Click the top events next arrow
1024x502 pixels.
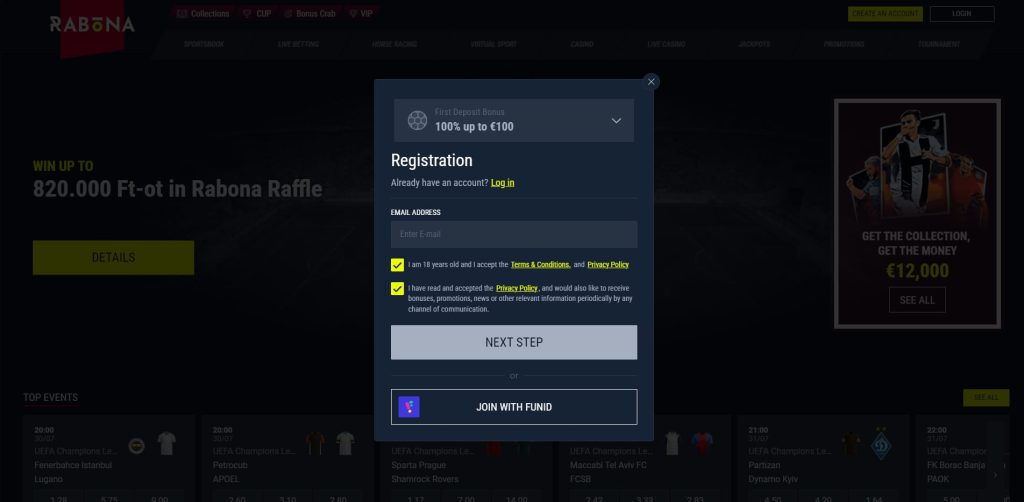click(x=995, y=475)
